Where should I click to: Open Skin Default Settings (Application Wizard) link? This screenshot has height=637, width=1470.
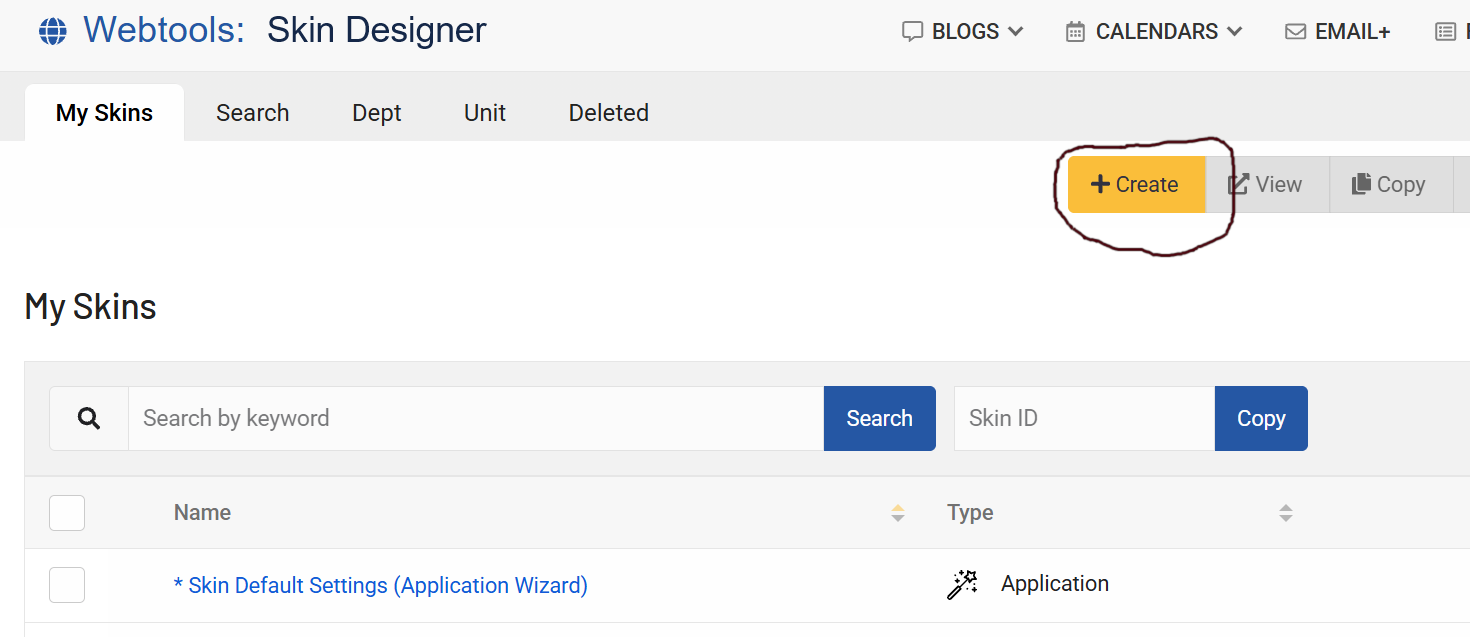tap(380, 585)
